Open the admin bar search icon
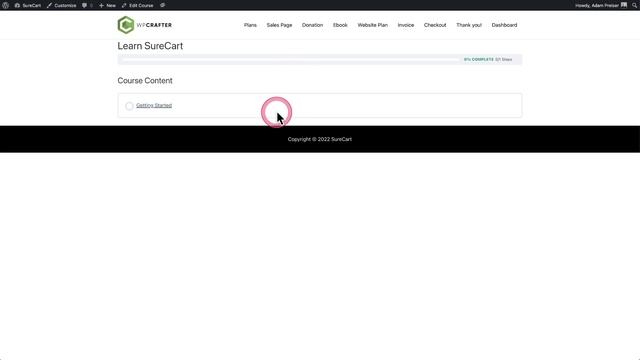 (635, 5)
